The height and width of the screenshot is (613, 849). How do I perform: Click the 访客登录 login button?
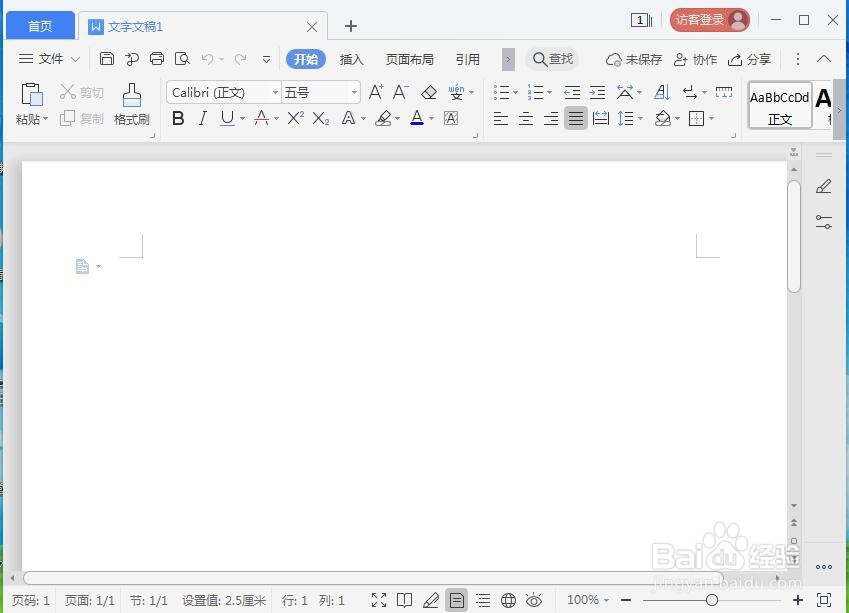coord(710,20)
